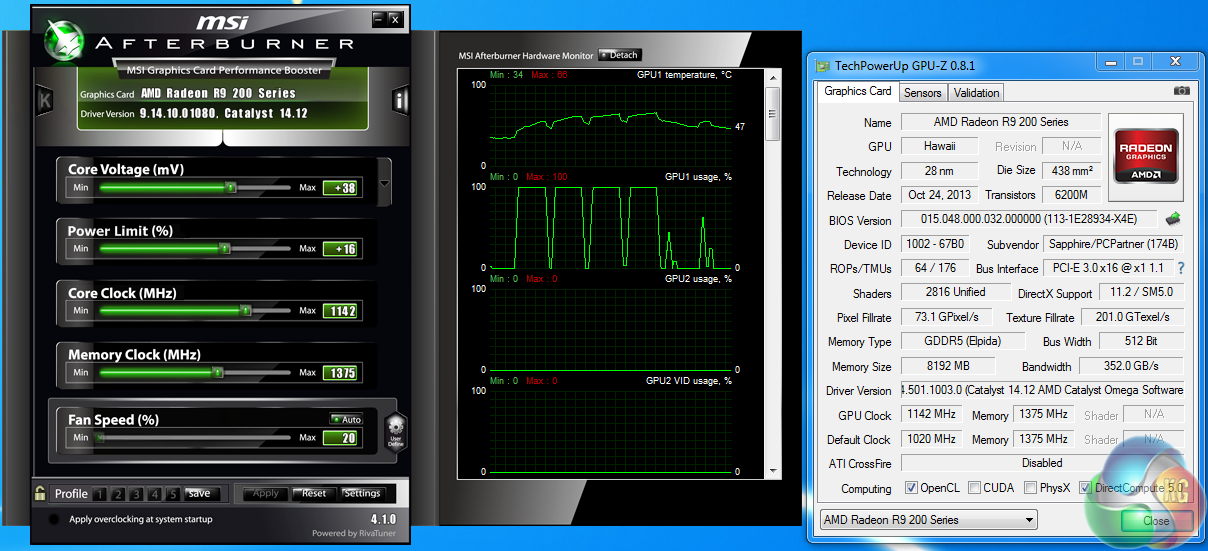Click the BIOS Version field value

click(x=1030, y=220)
